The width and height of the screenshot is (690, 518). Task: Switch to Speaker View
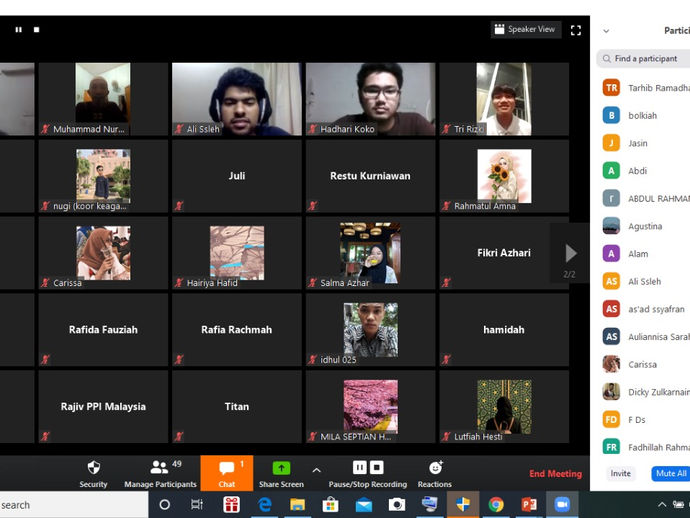click(x=525, y=29)
